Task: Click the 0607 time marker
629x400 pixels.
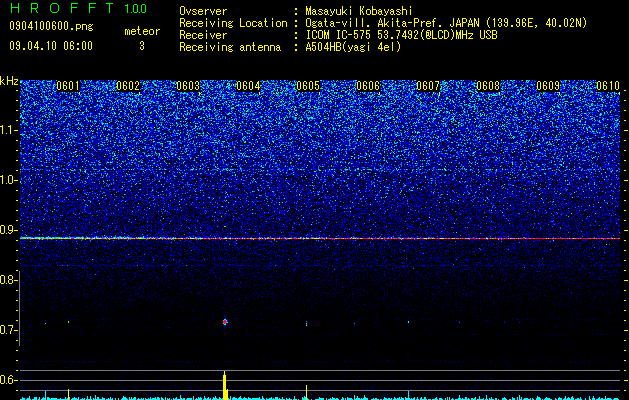Action: click(x=428, y=86)
